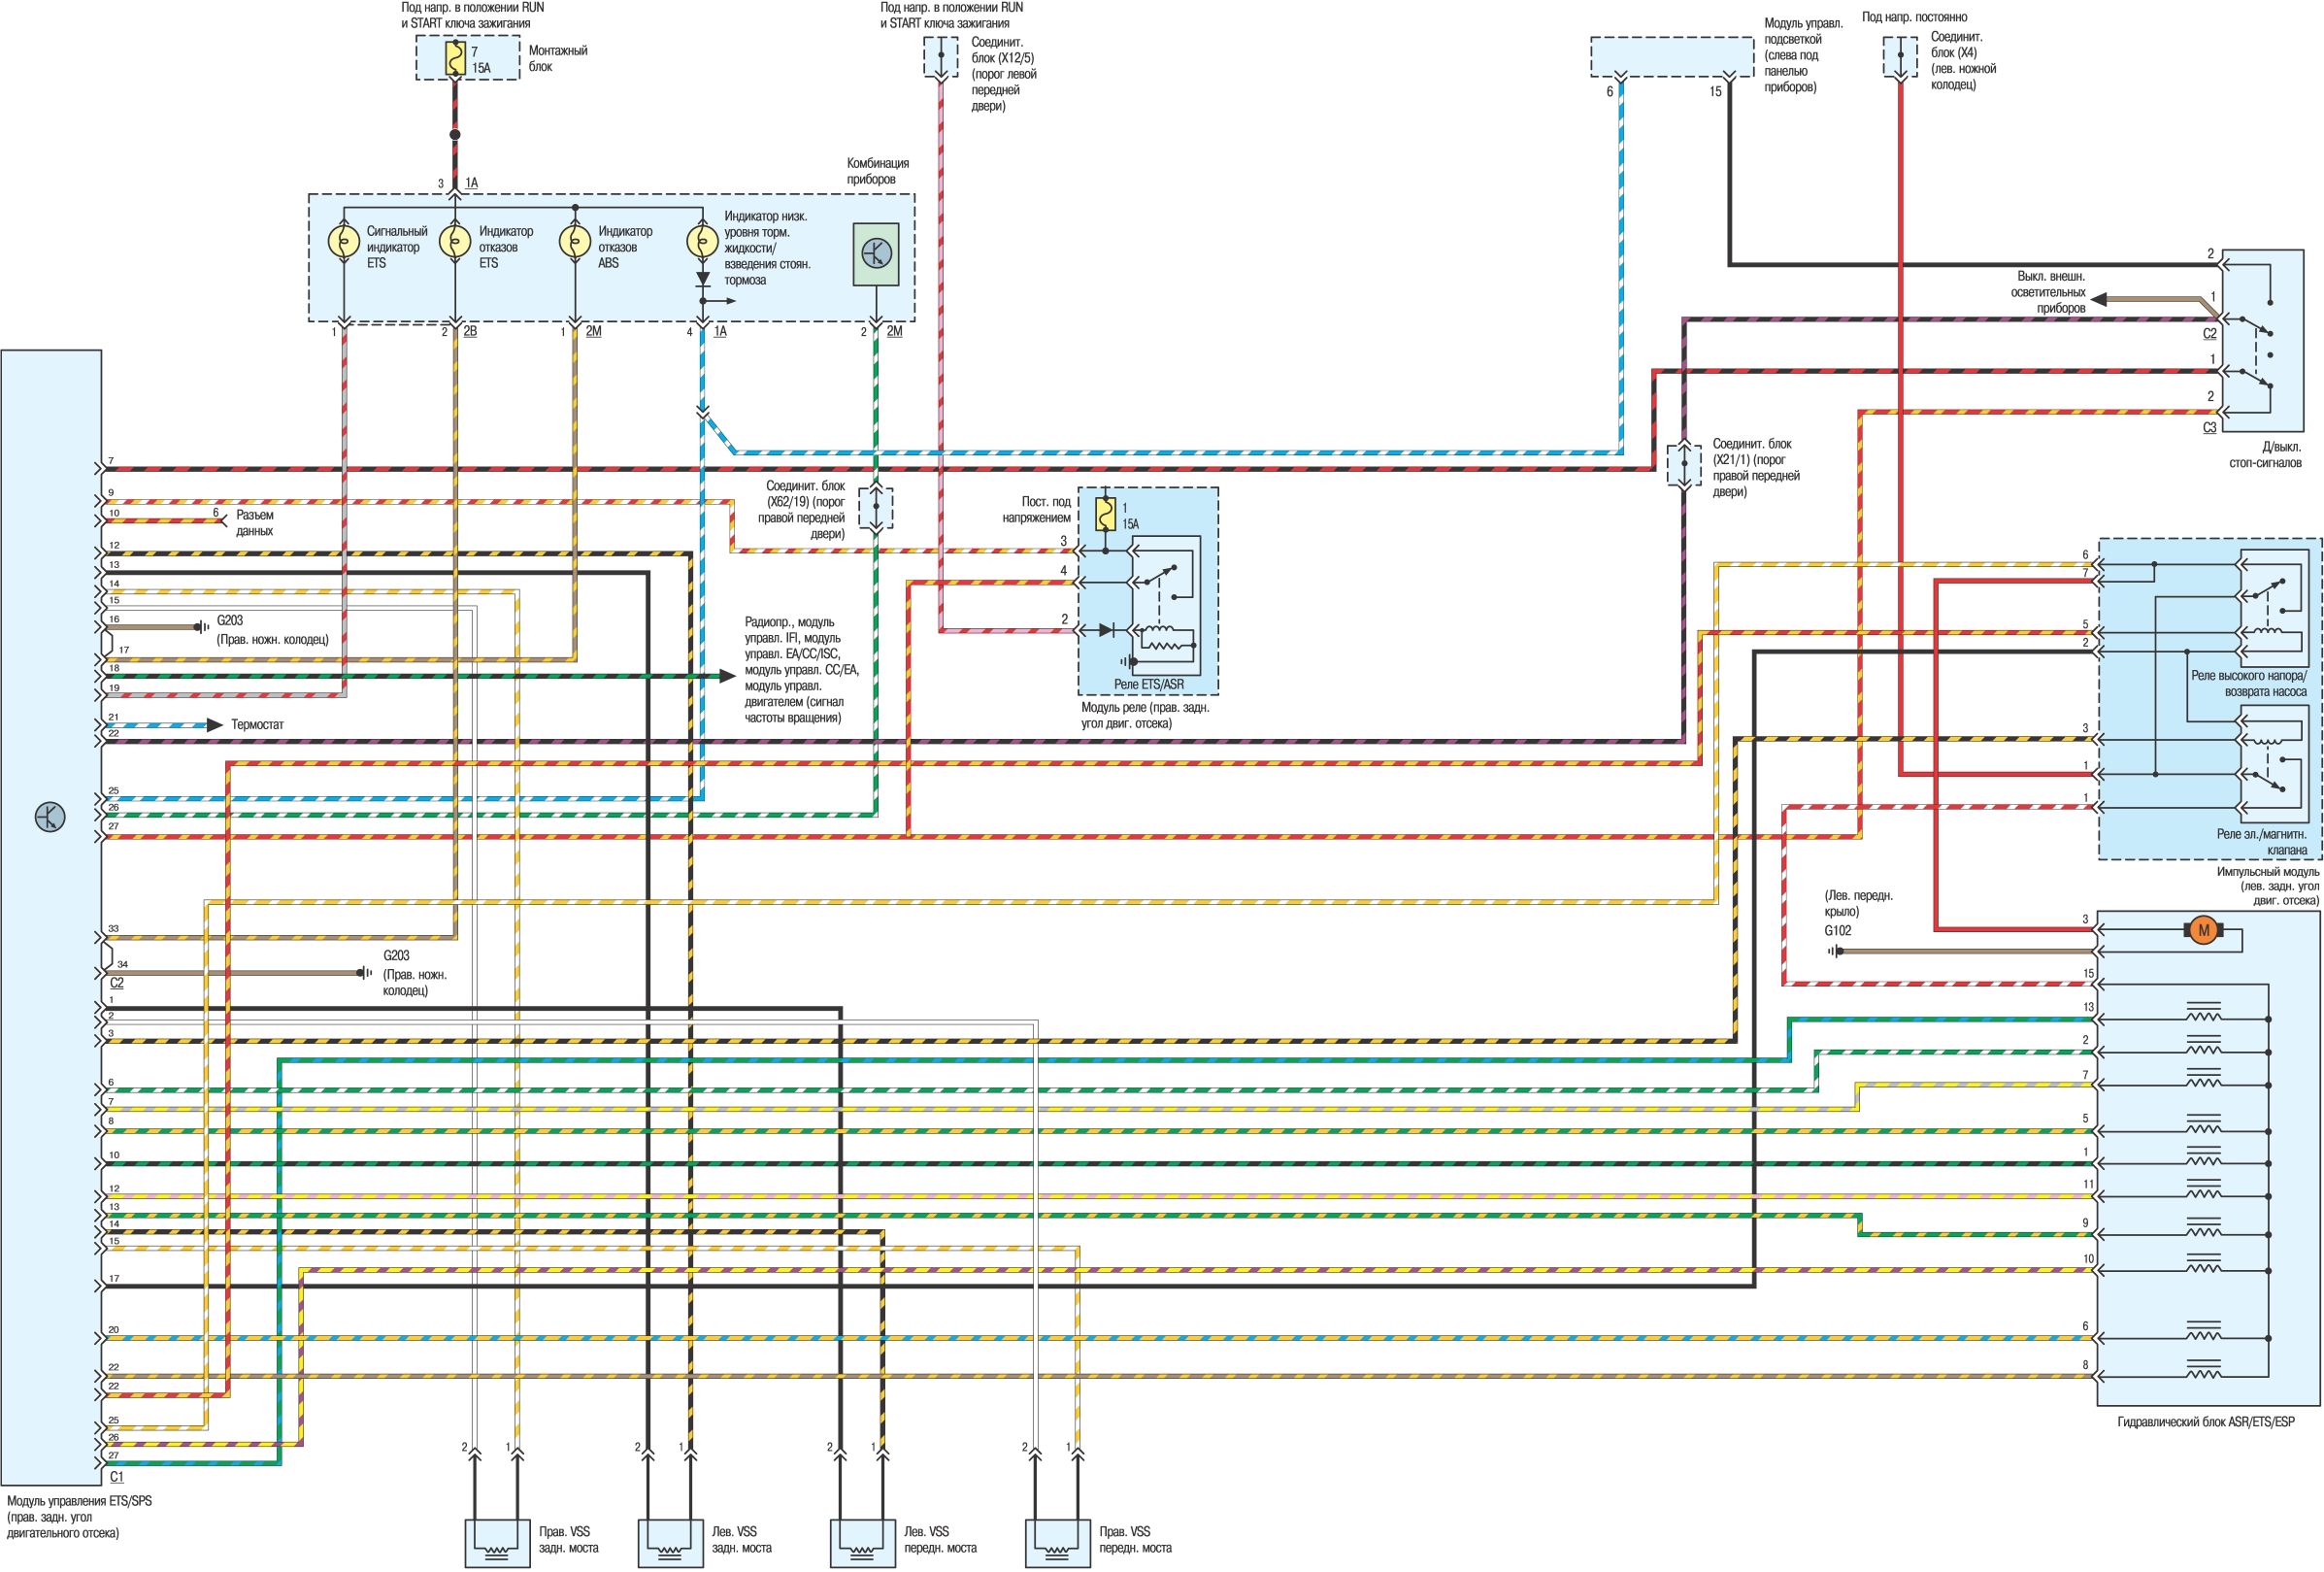
Task: Click the Сигнальный индикатор ETS lamp symbol
Action: [x=344, y=241]
